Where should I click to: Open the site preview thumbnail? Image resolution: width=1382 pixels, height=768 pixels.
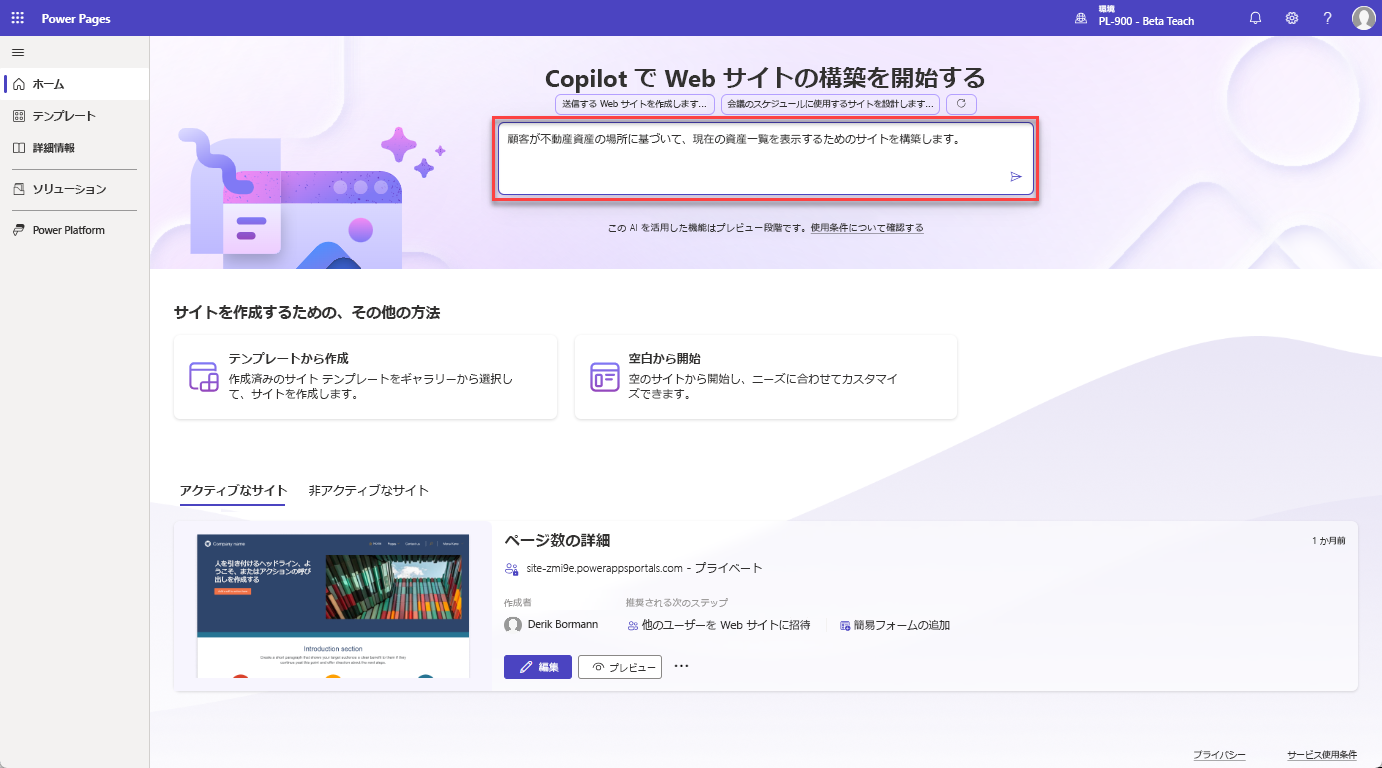pos(333,606)
